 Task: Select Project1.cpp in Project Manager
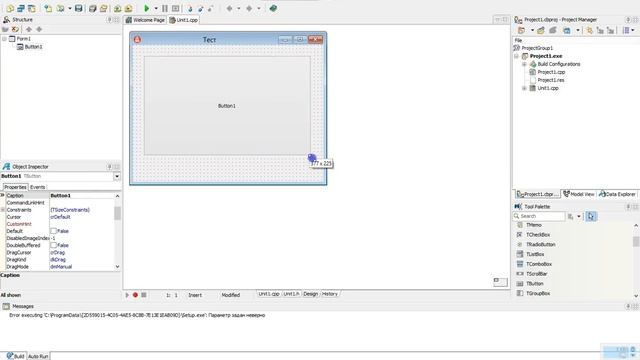[x=551, y=72]
